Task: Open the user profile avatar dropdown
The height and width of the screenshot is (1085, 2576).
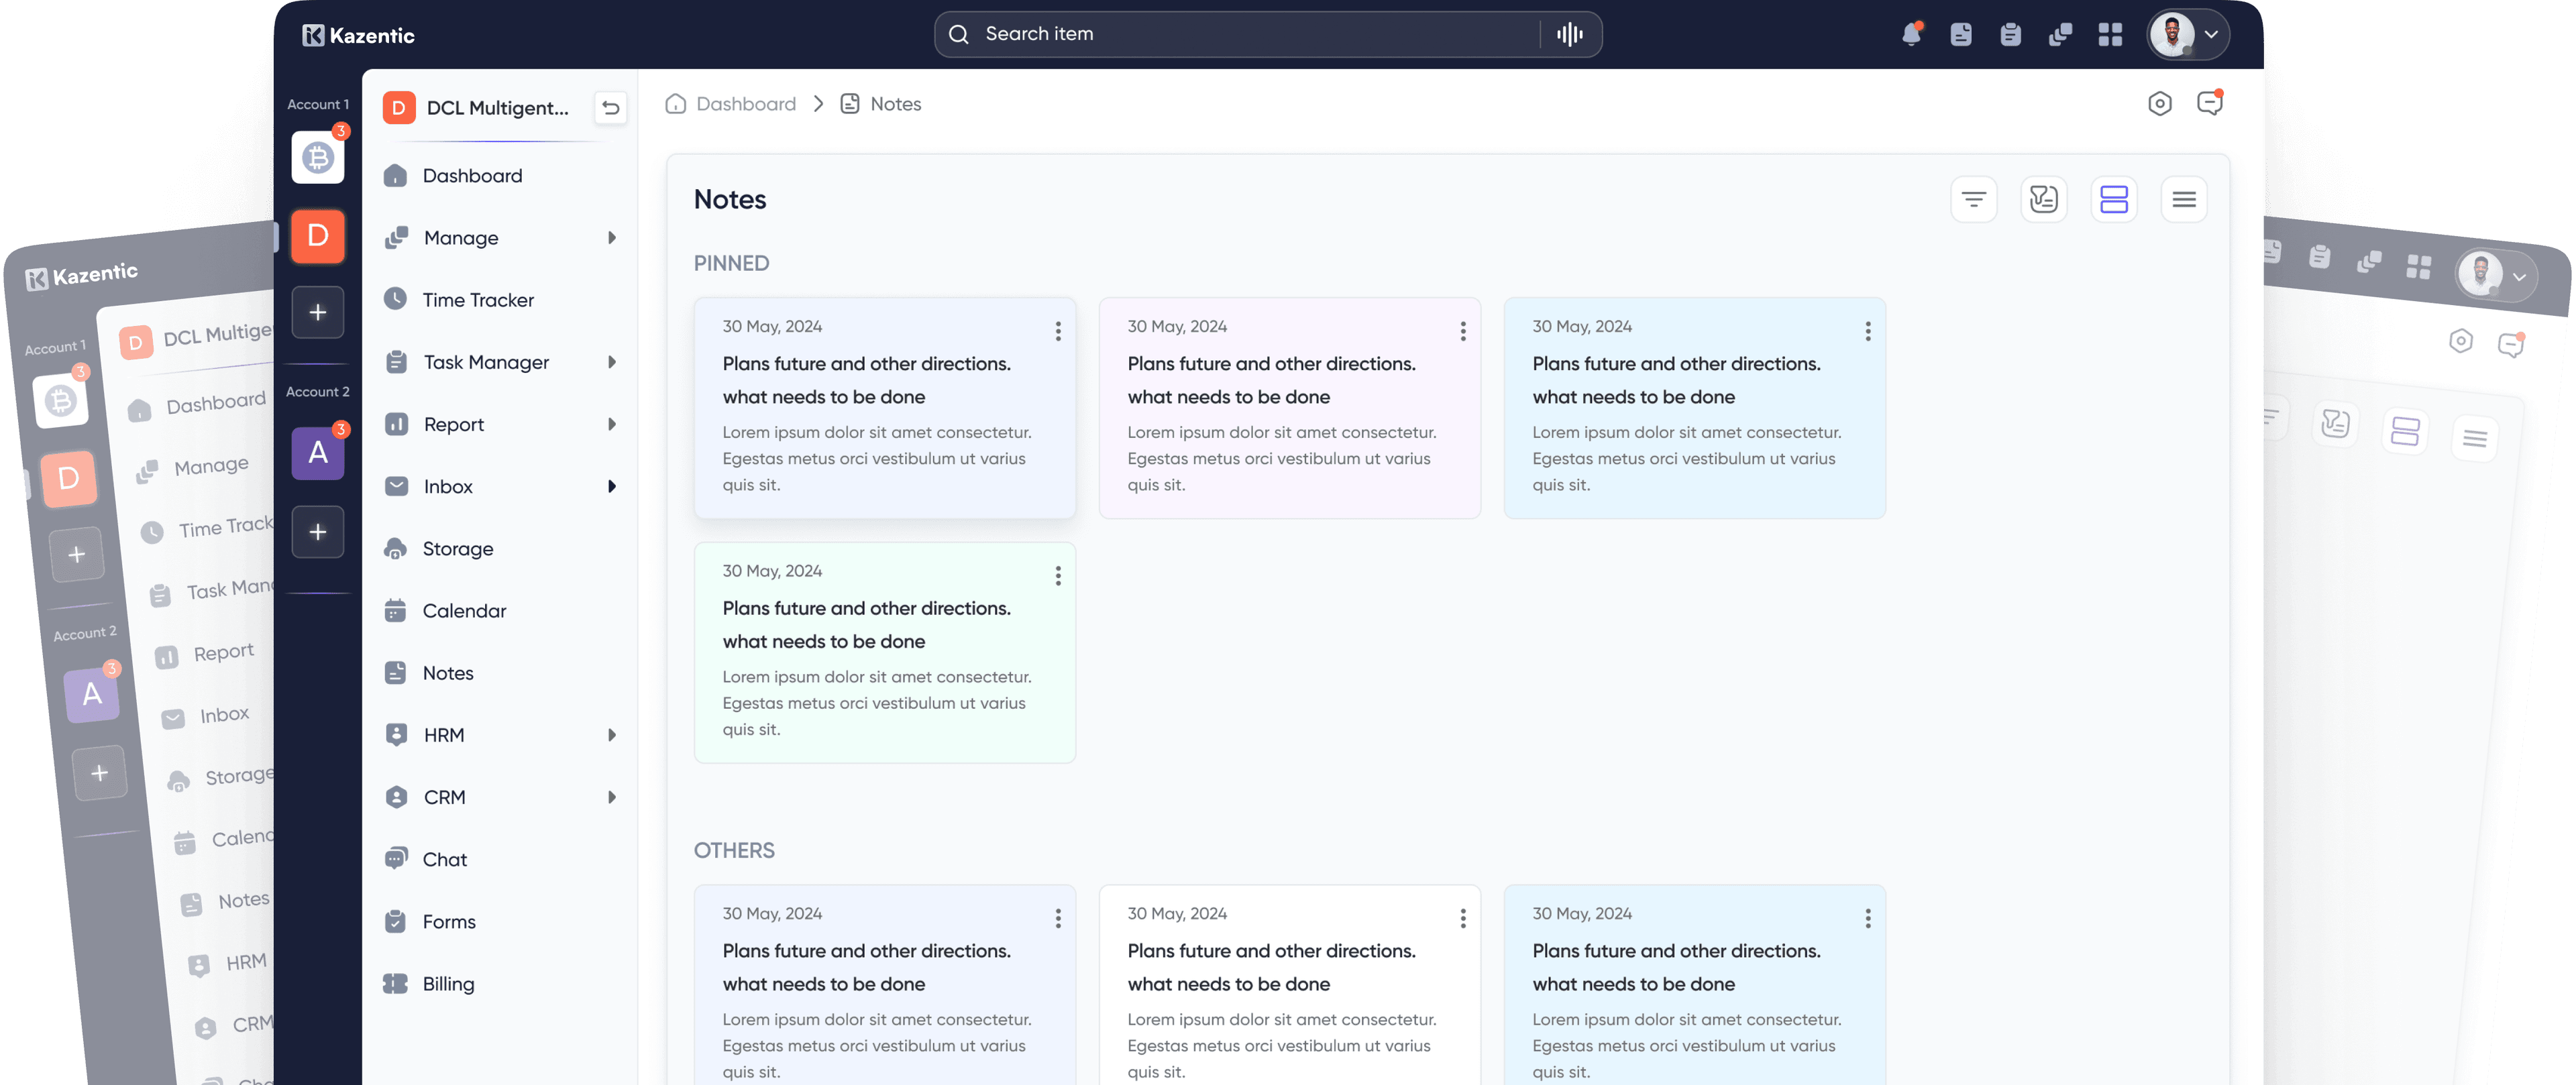Action: click(2188, 34)
